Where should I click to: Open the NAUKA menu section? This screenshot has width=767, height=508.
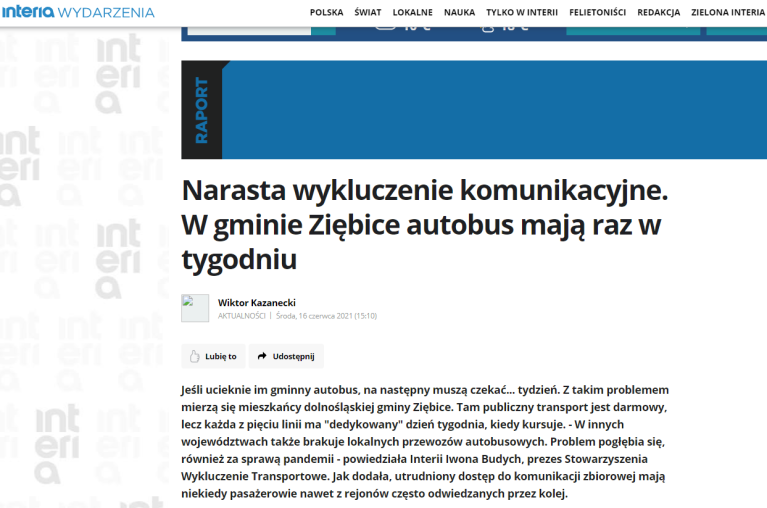tap(459, 13)
